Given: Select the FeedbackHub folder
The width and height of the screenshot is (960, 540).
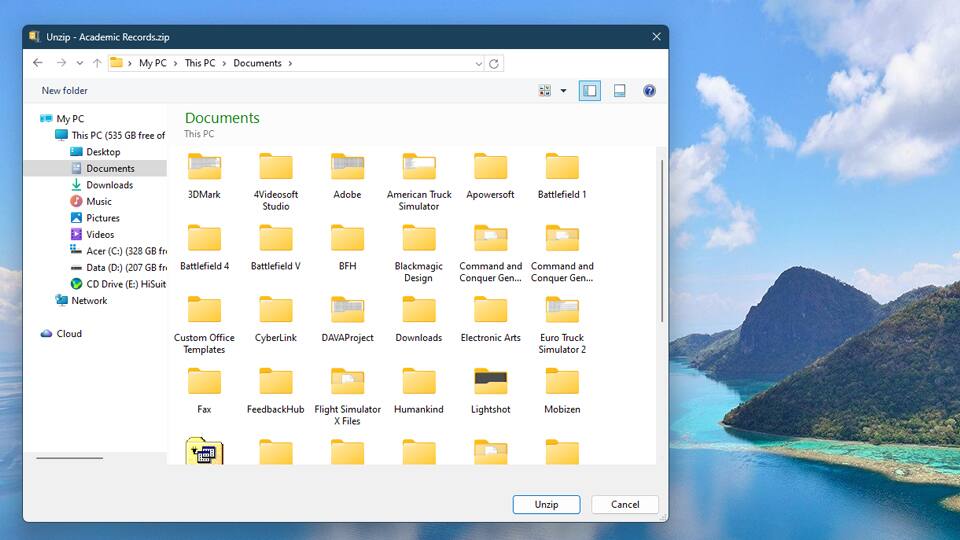Looking at the screenshot, I should click(x=276, y=391).
